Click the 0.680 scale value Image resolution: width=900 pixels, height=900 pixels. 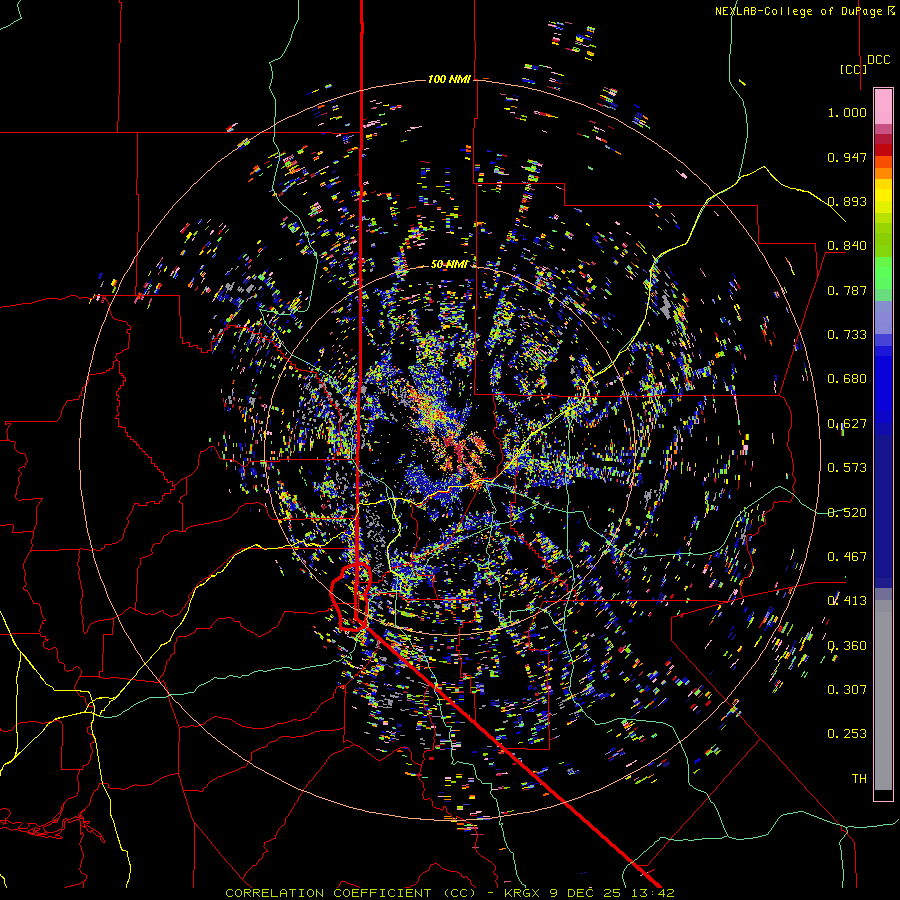point(847,379)
